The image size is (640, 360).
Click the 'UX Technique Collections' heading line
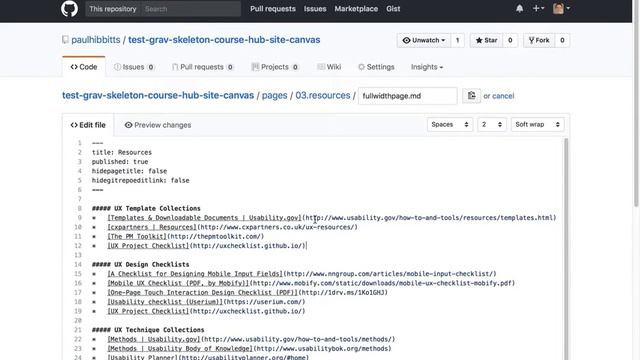point(148,330)
